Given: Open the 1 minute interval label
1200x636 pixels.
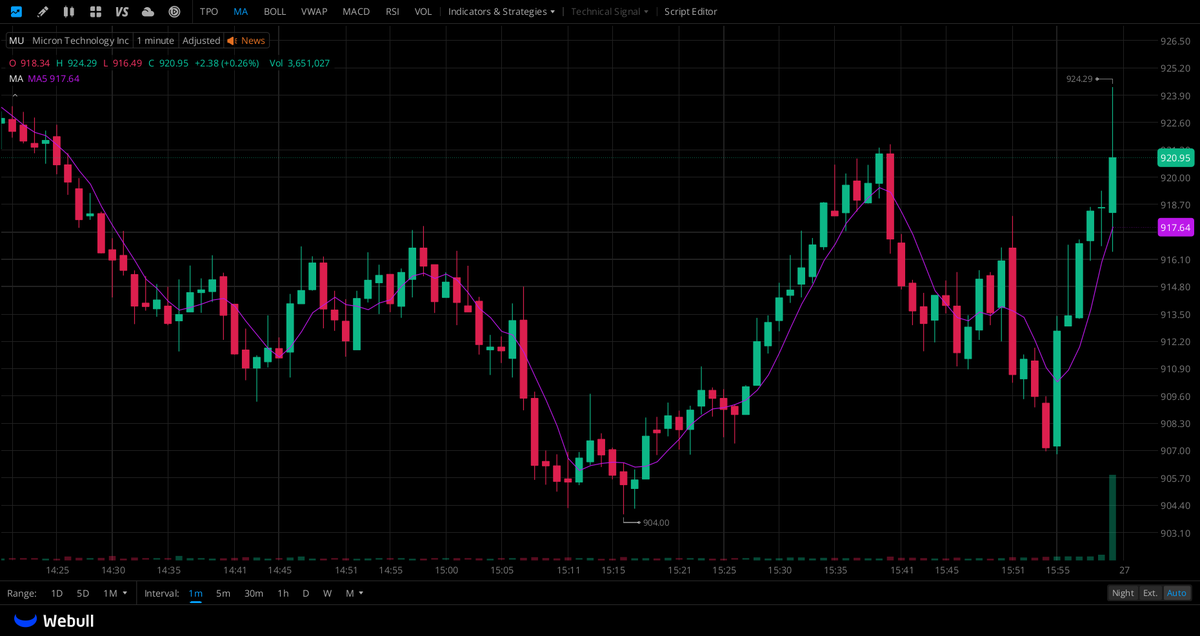Looking at the screenshot, I should pyautogui.click(x=155, y=40).
